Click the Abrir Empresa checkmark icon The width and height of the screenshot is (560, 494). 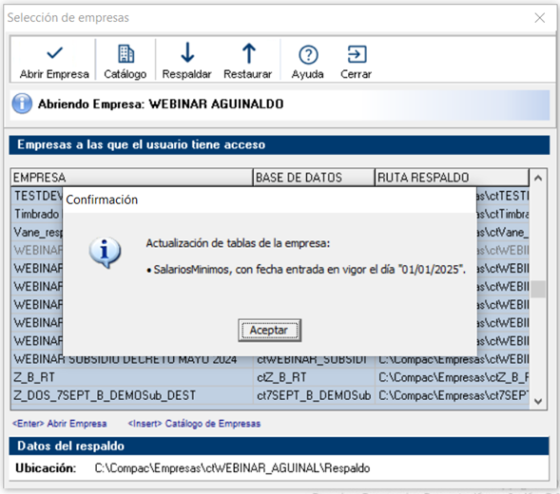point(54,54)
